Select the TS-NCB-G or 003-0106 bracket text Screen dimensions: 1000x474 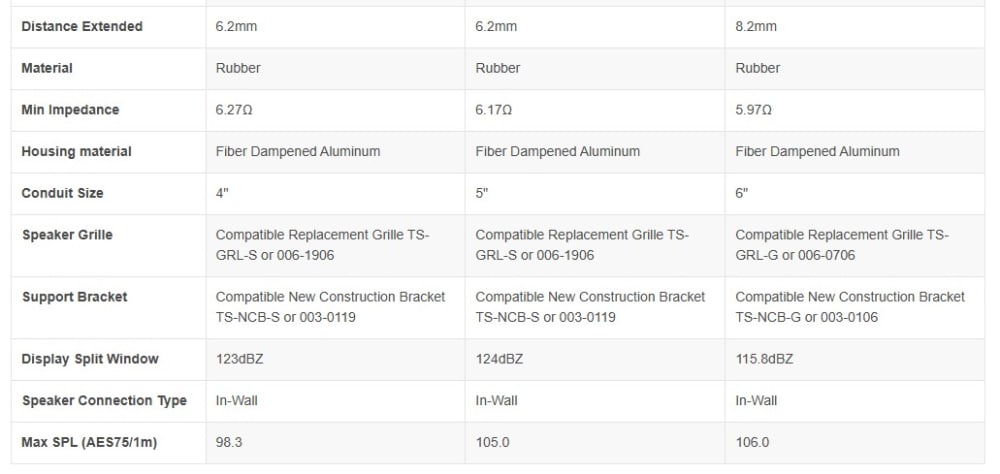[x=806, y=317]
